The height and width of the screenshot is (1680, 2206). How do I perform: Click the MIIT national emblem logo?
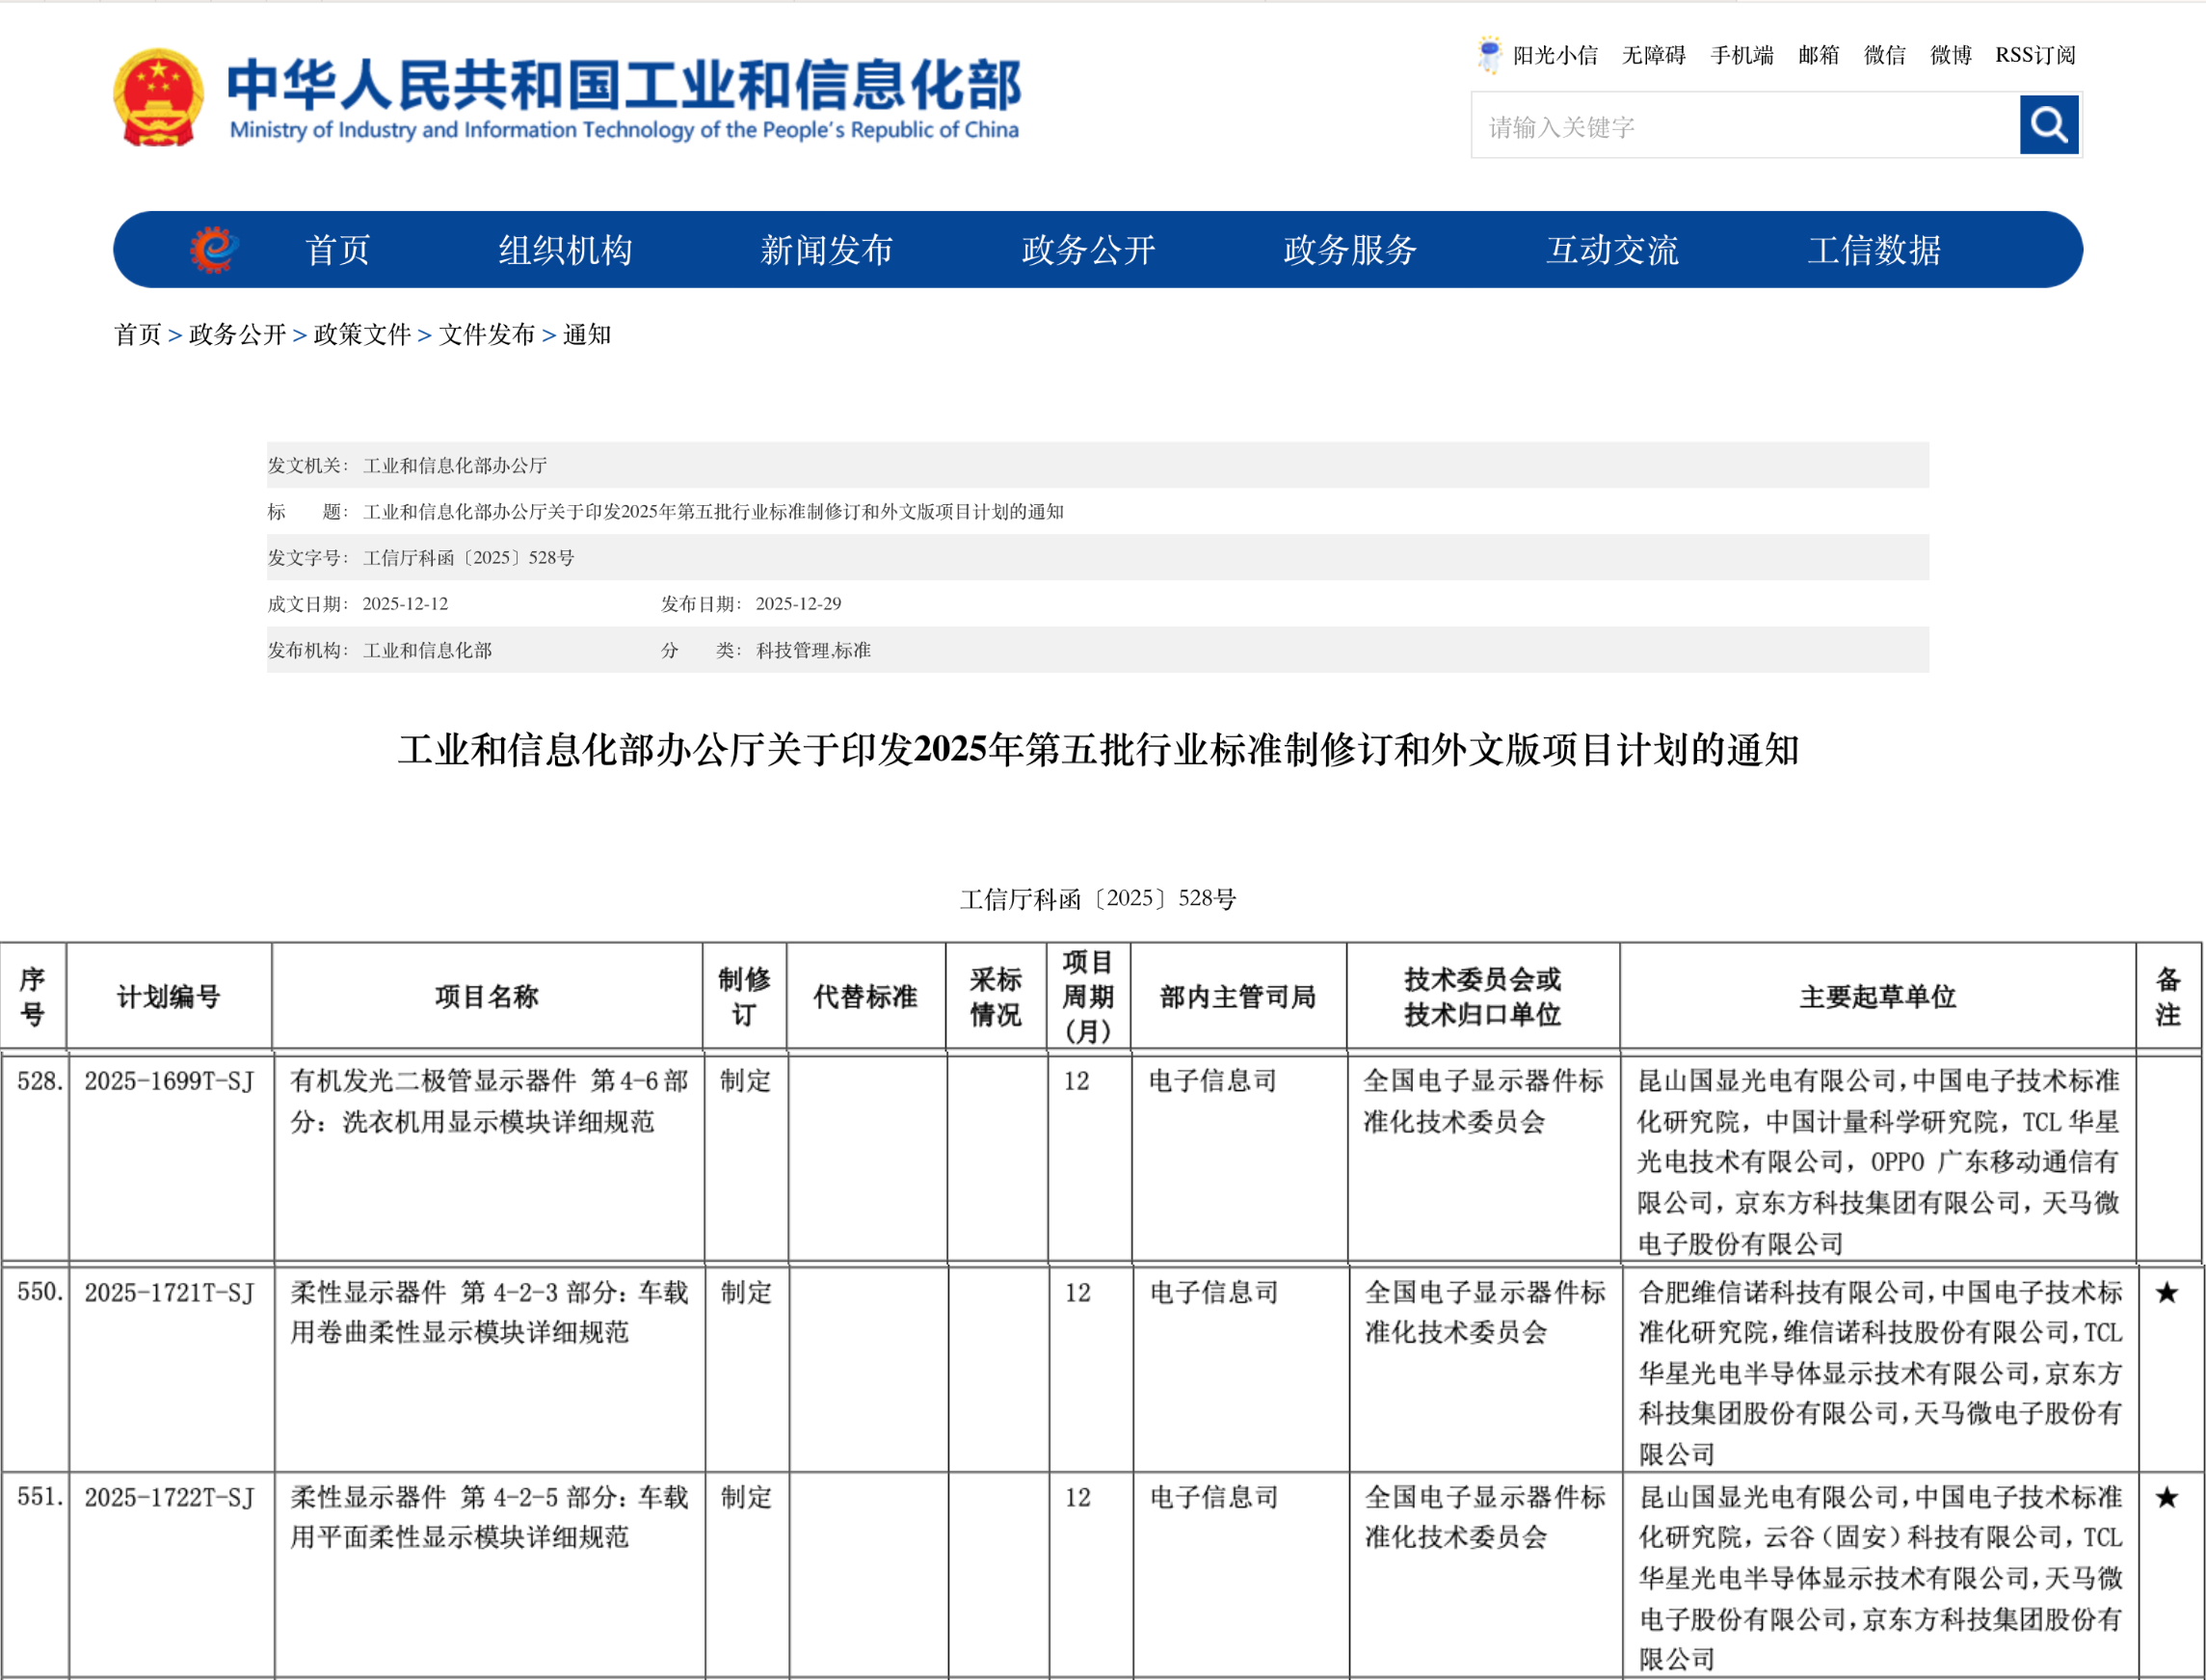coord(160,95)
